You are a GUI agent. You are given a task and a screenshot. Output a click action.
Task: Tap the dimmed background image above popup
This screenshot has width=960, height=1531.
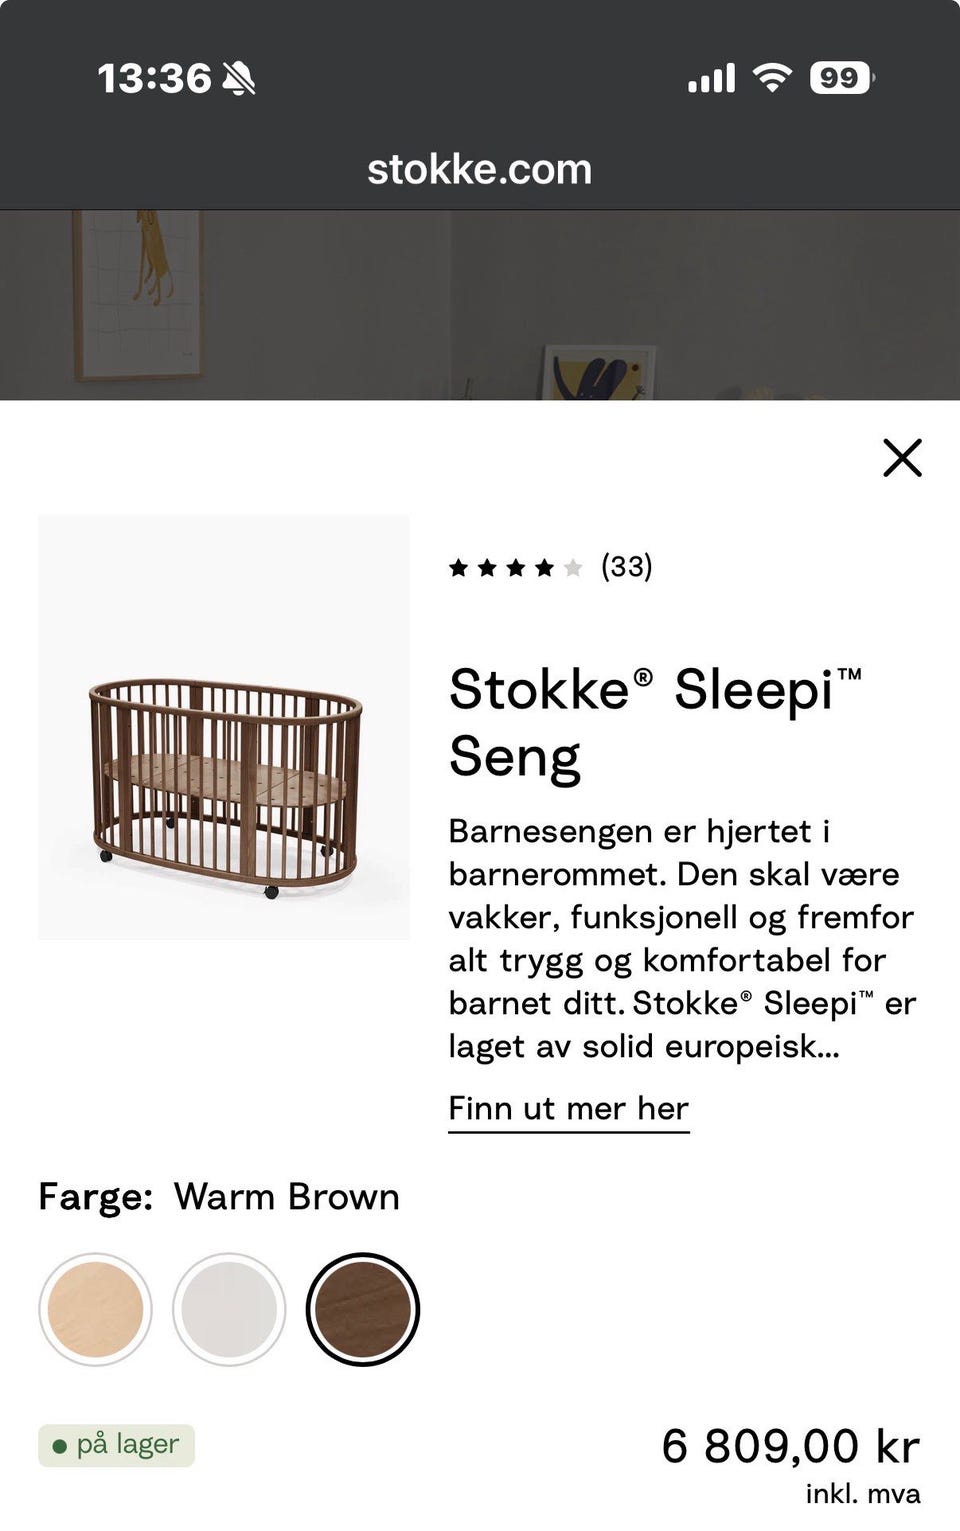point(480,305)
